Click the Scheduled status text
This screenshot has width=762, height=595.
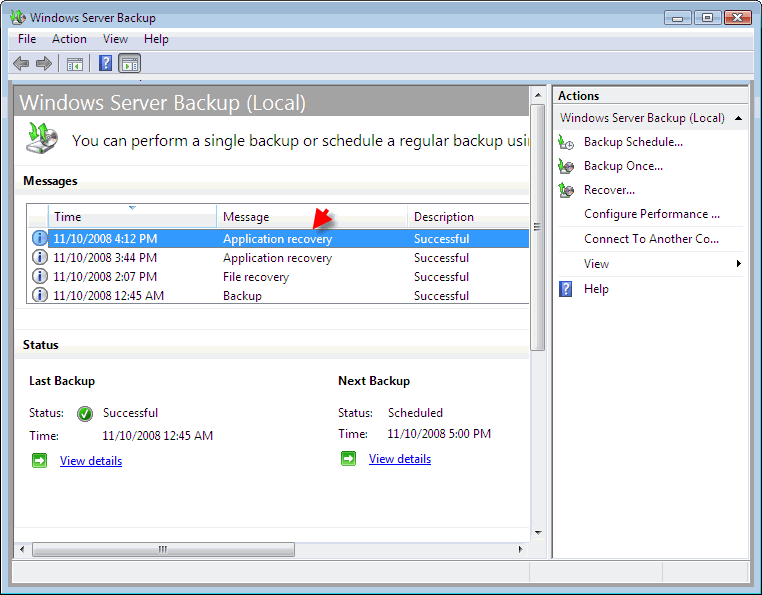tap(415, 413)
